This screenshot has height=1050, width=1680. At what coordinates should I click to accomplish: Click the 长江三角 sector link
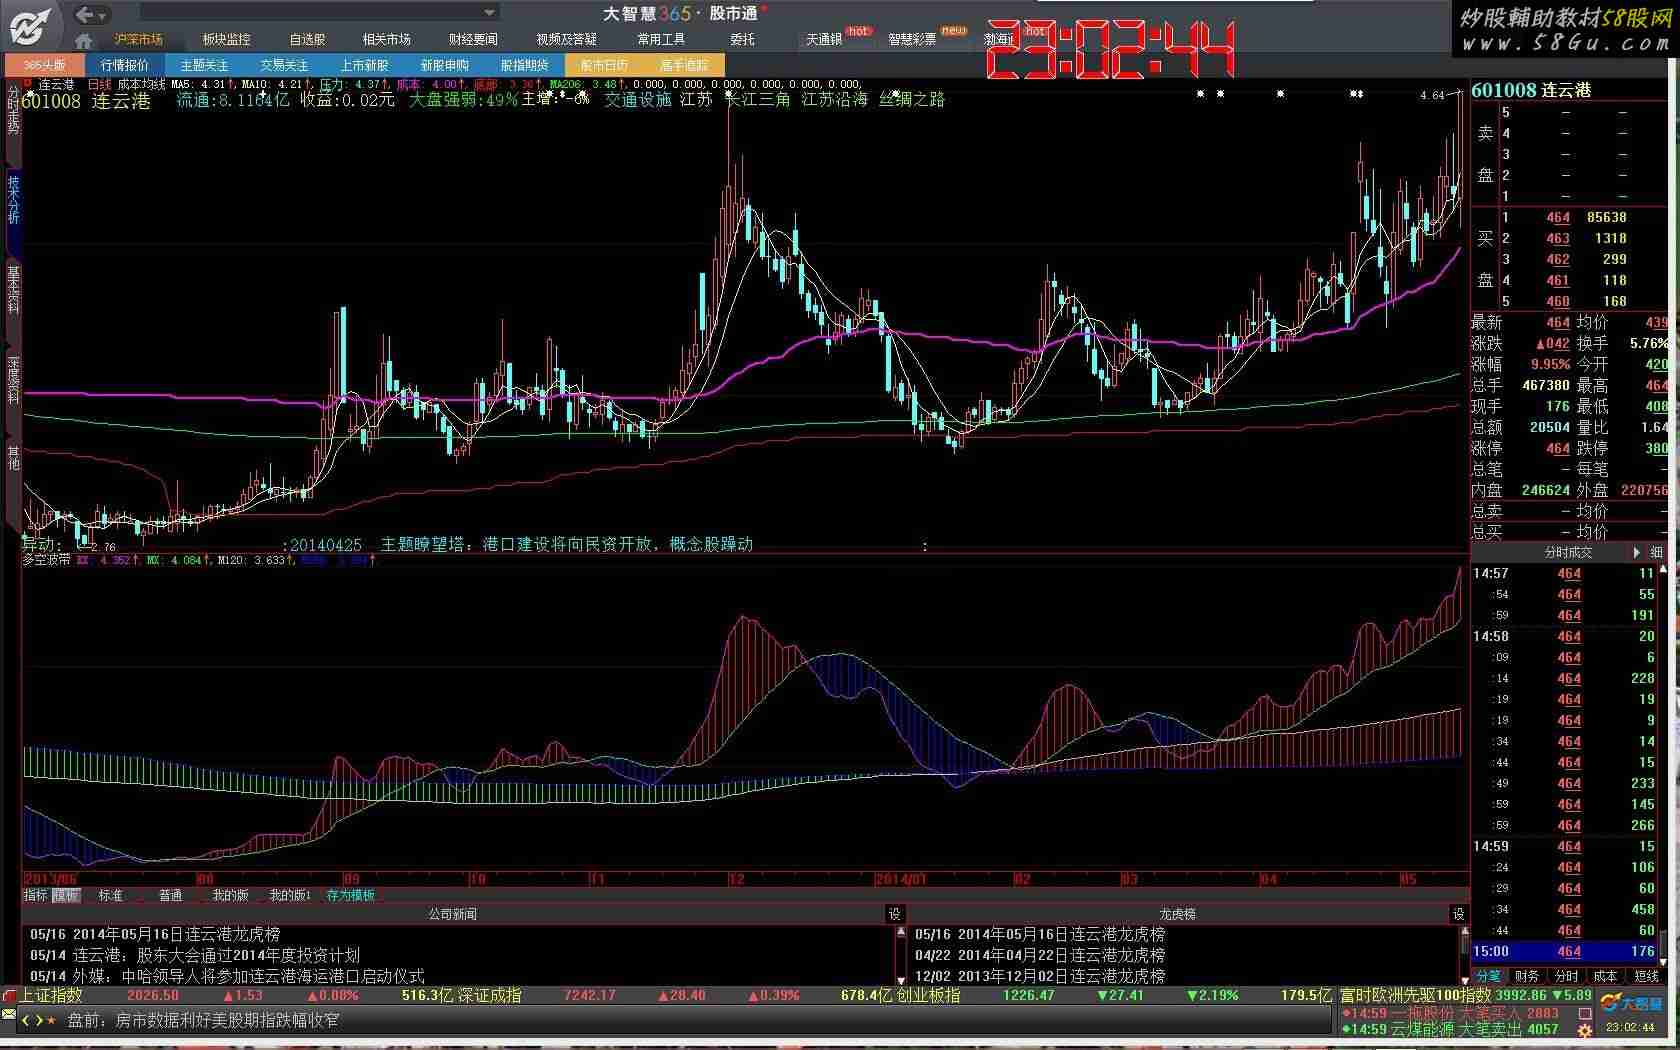pyautogui.click(x=757, y=99)
